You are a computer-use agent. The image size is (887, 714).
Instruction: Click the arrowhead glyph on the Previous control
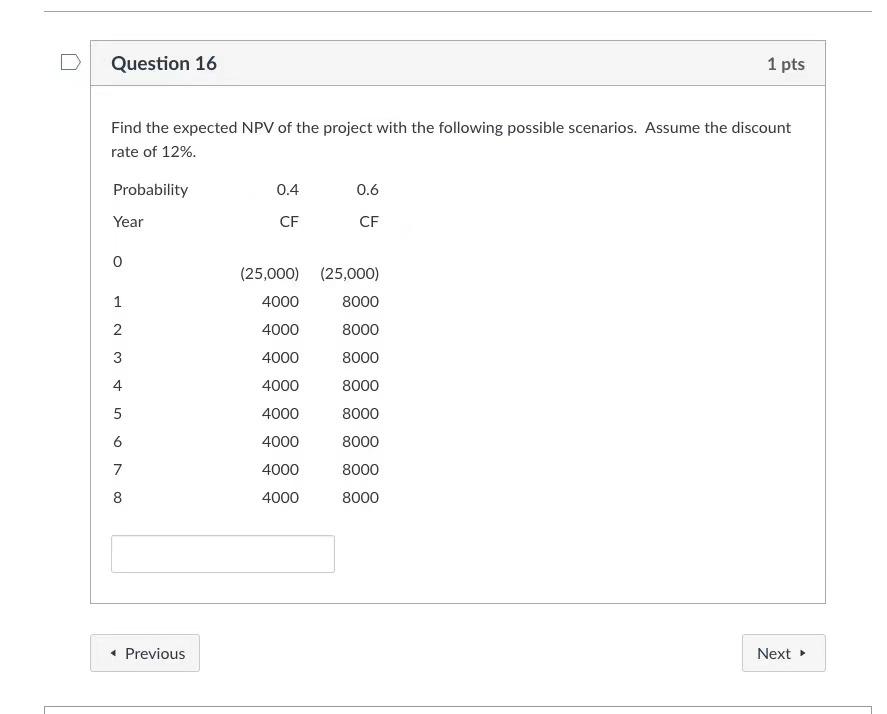(113, 652)
